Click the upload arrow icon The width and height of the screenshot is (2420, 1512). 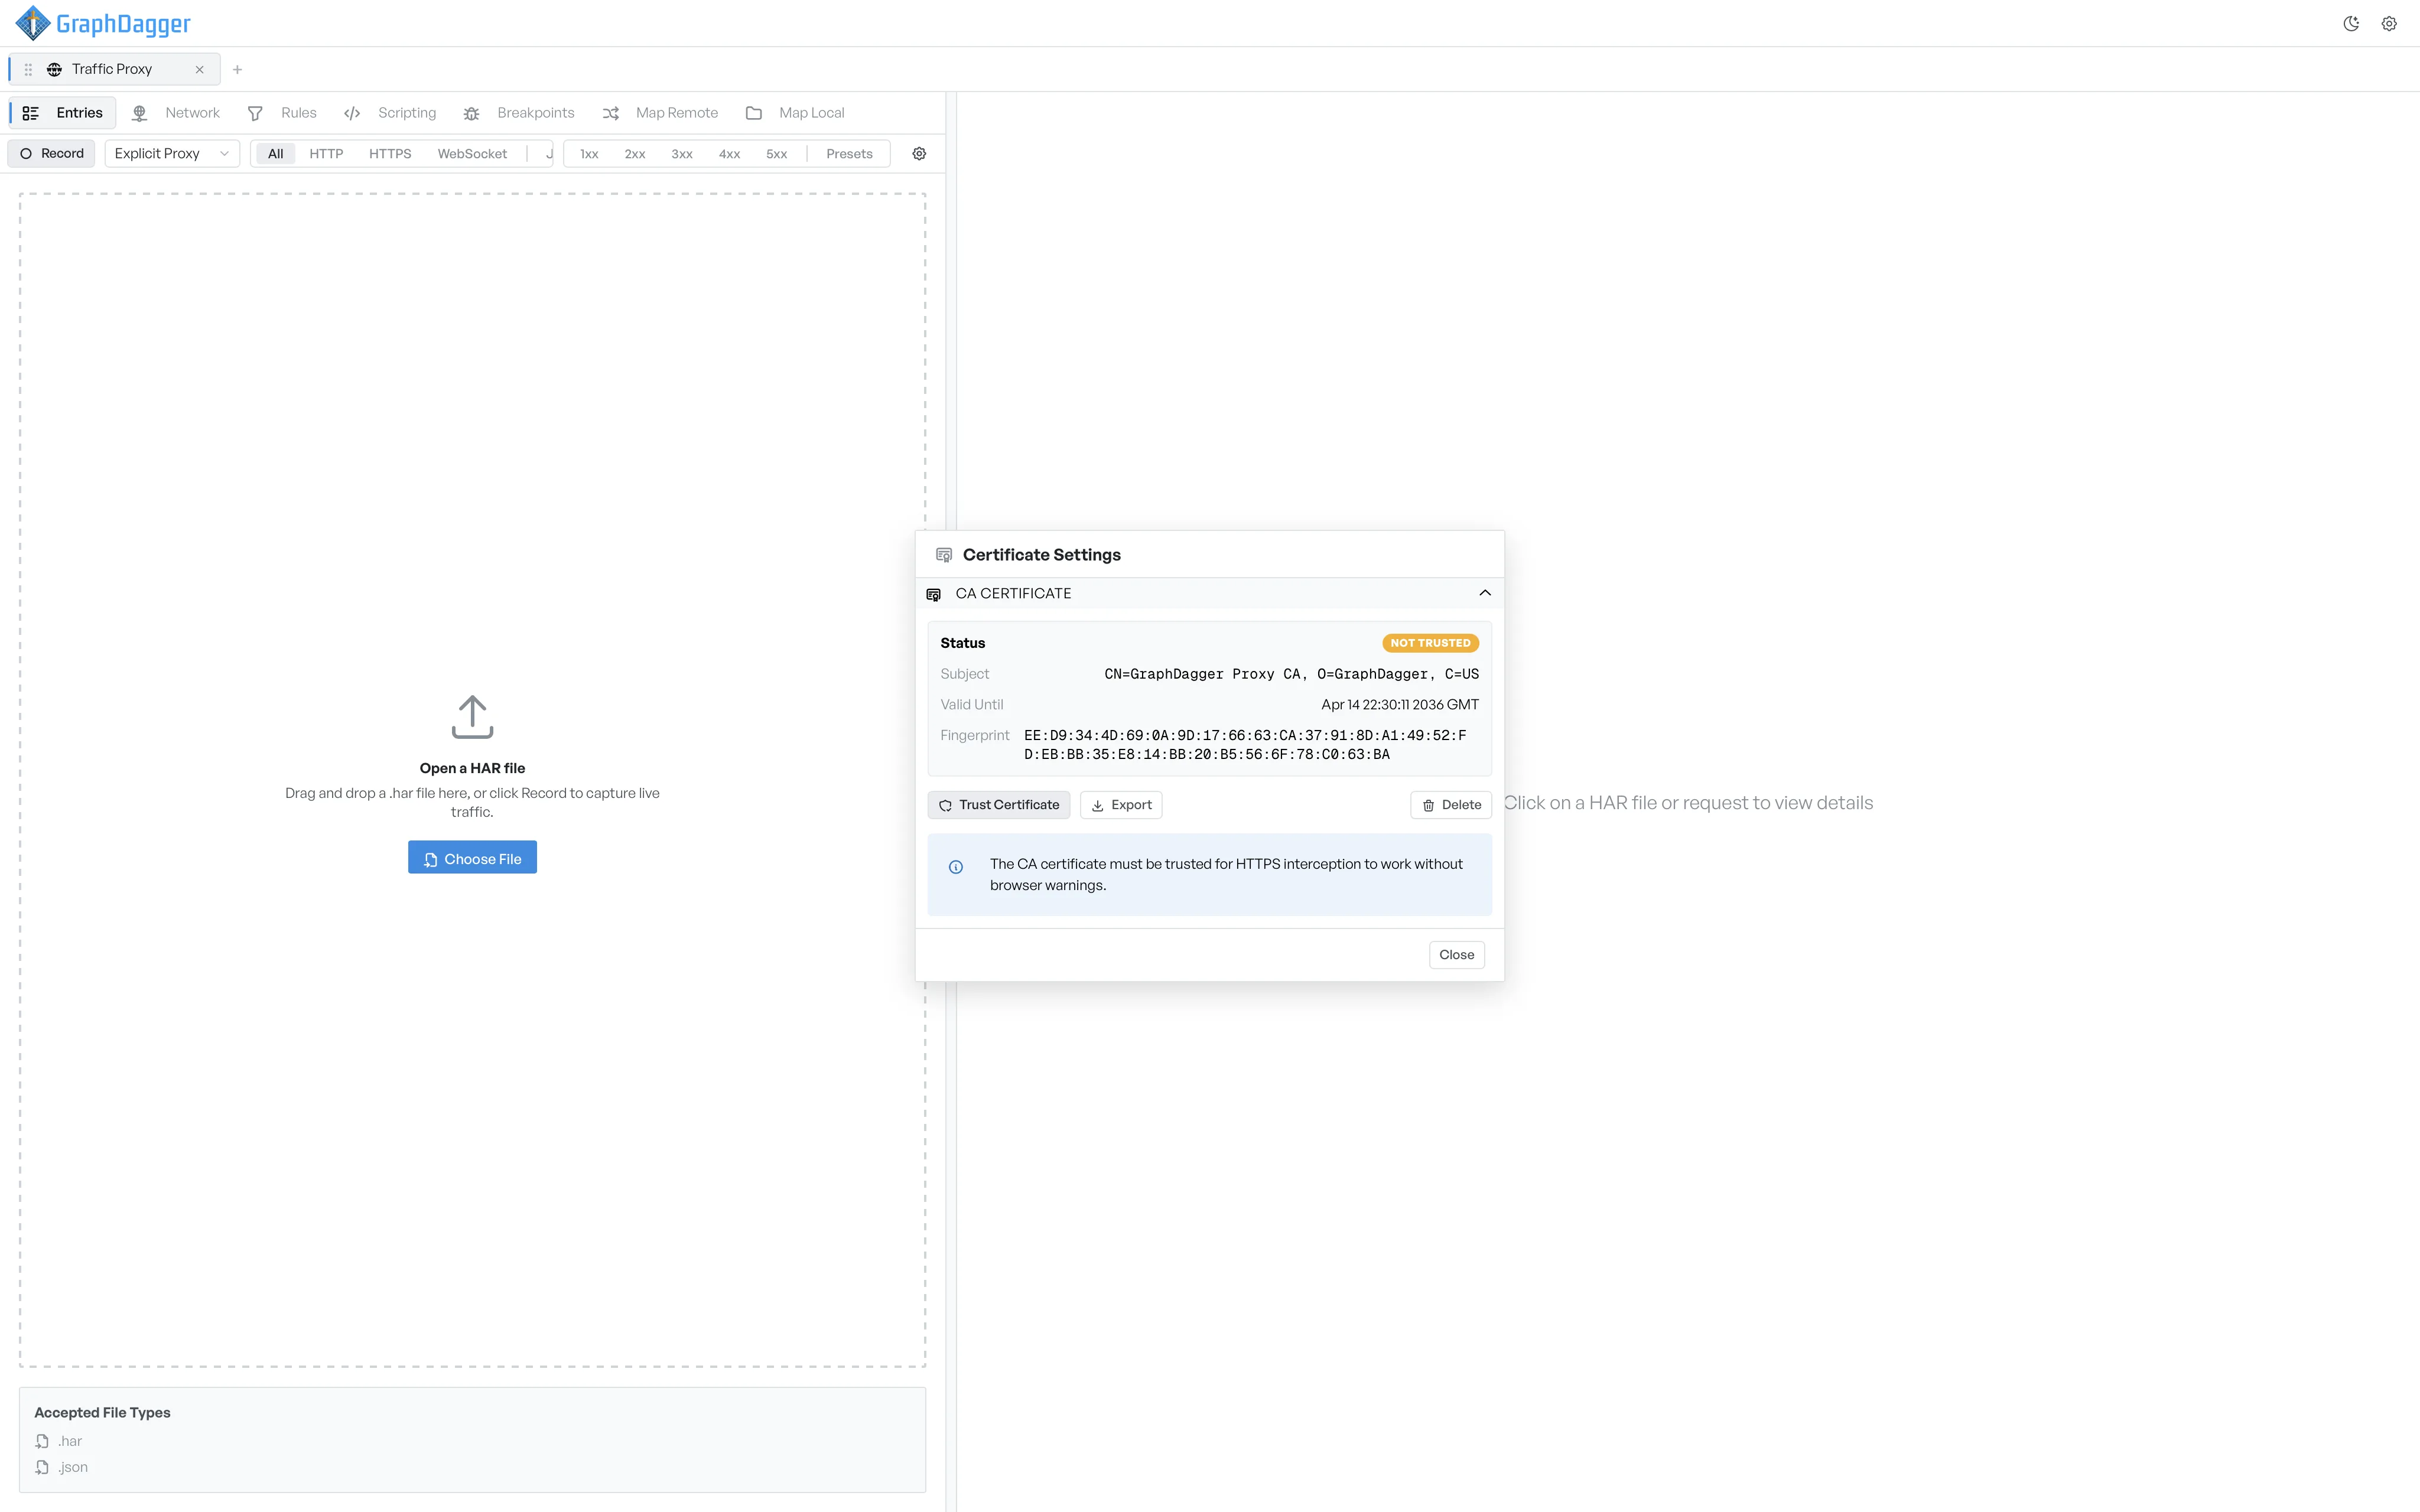(x=472, y=717)
